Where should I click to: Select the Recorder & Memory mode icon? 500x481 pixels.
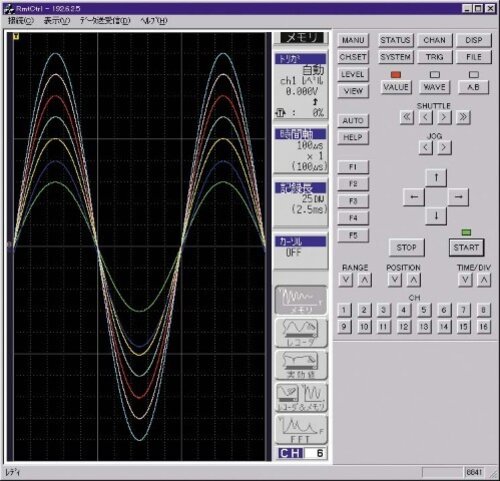301,397
